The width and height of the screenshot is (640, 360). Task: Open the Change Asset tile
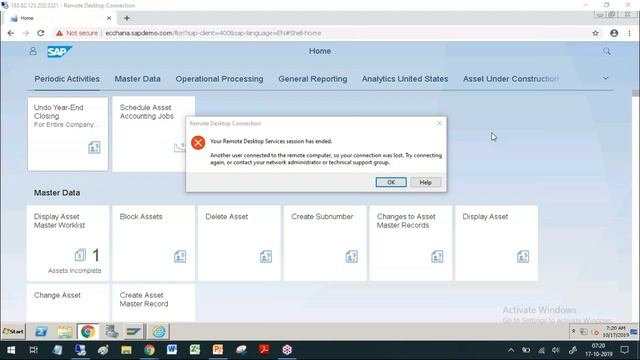coord(68,302)
